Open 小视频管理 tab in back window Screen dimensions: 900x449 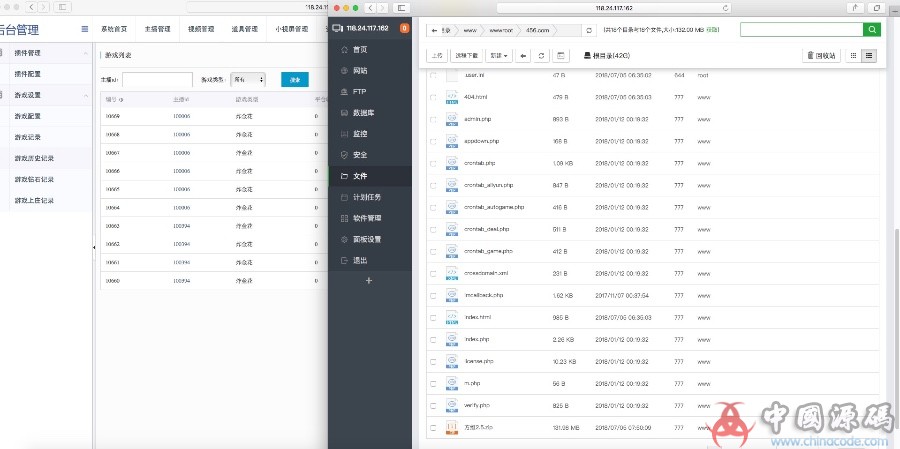click(x=291, y=29)
